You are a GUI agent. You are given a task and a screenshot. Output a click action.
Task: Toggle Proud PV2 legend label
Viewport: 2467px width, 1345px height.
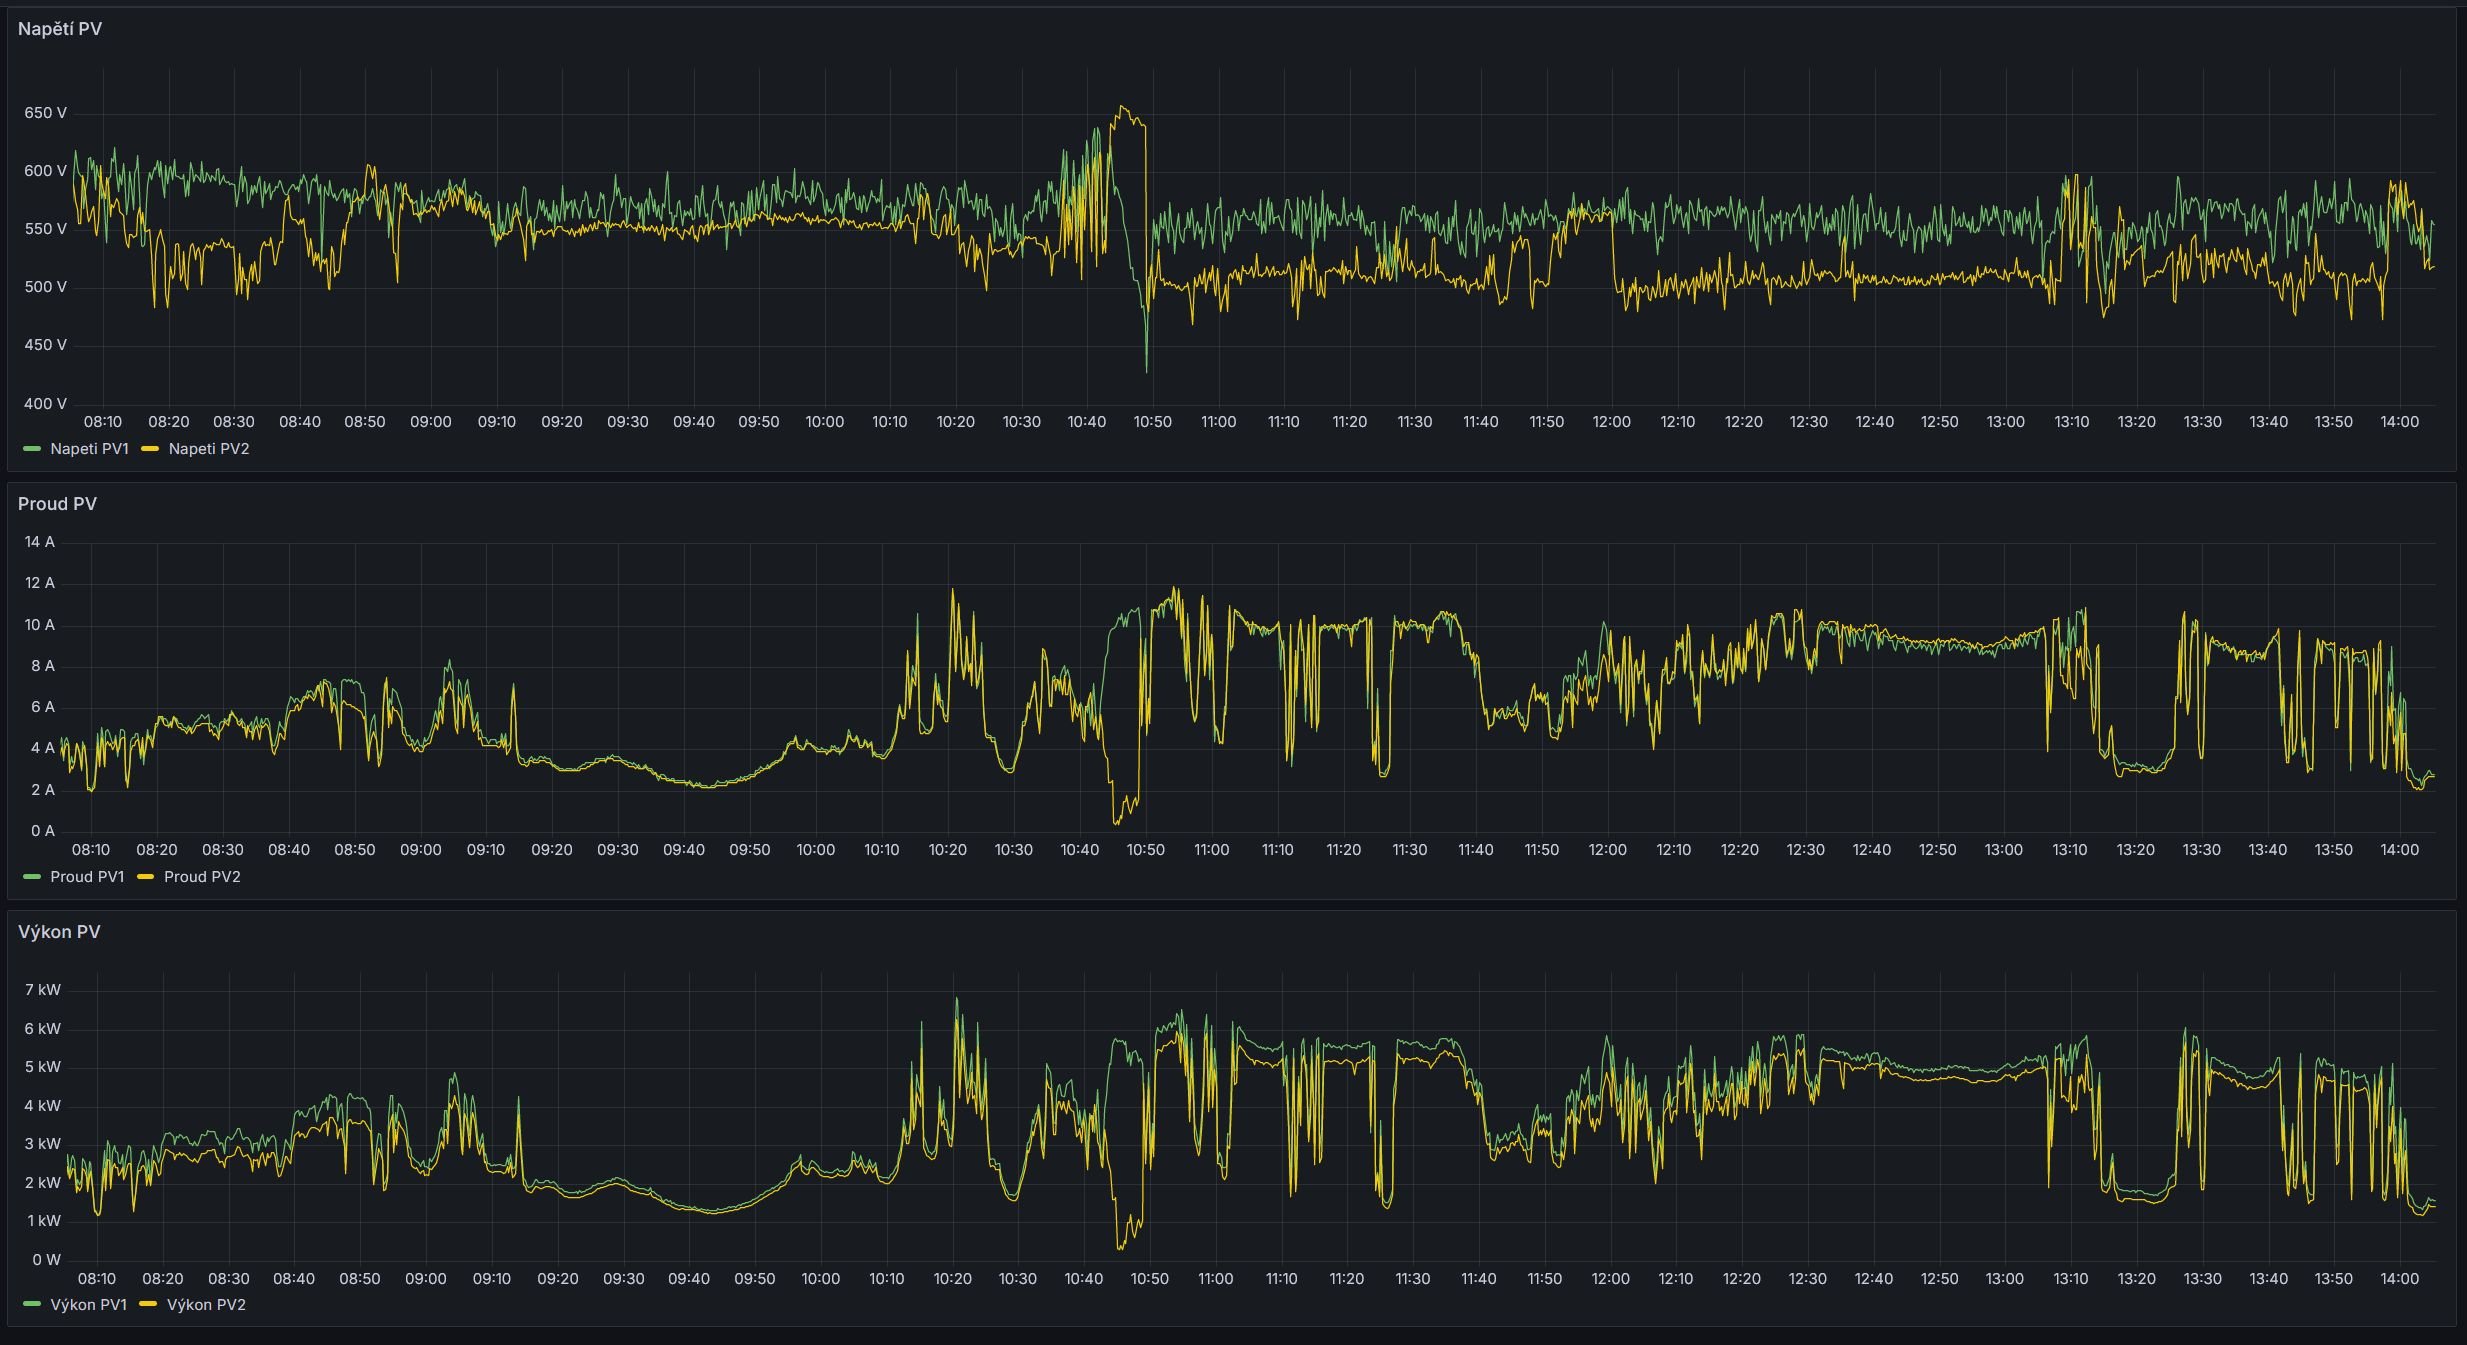202,877
